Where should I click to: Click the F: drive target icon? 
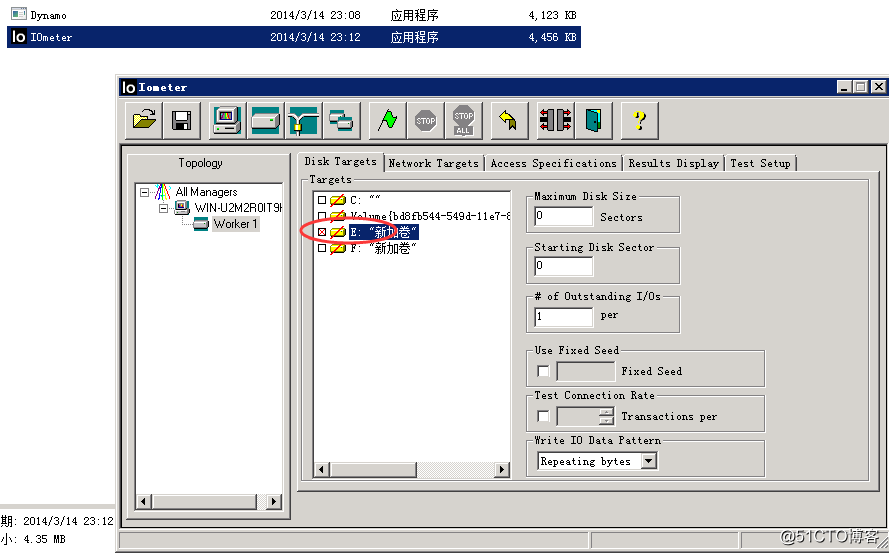coord(338,248)
